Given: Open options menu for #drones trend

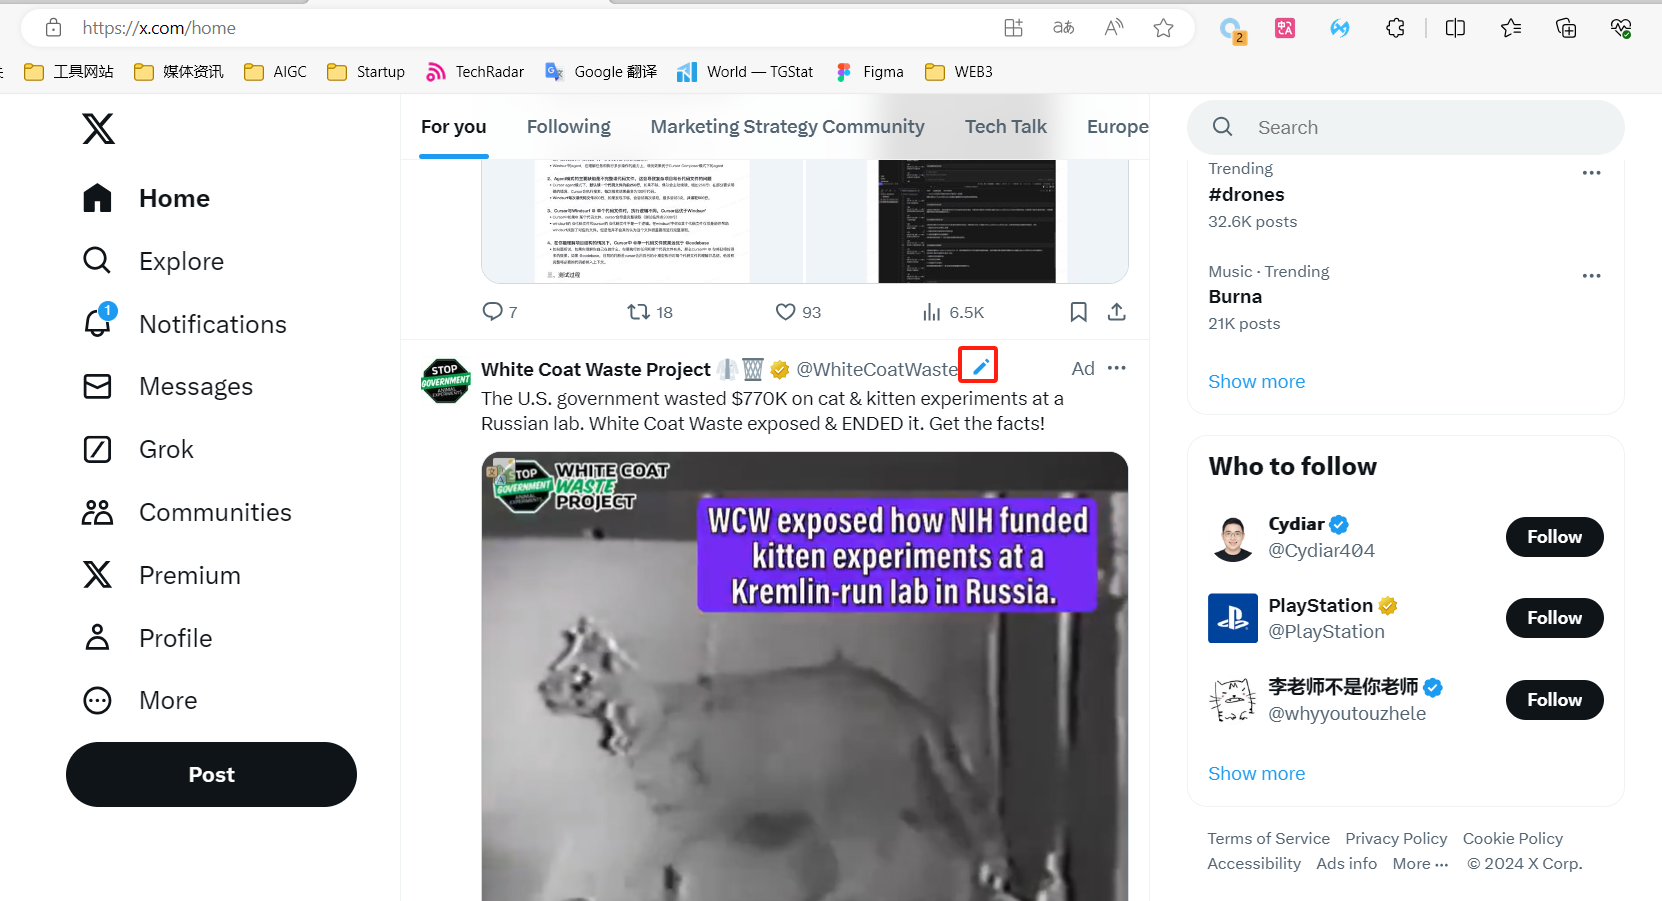Looking at the screenshot, I should (1591, 173).
